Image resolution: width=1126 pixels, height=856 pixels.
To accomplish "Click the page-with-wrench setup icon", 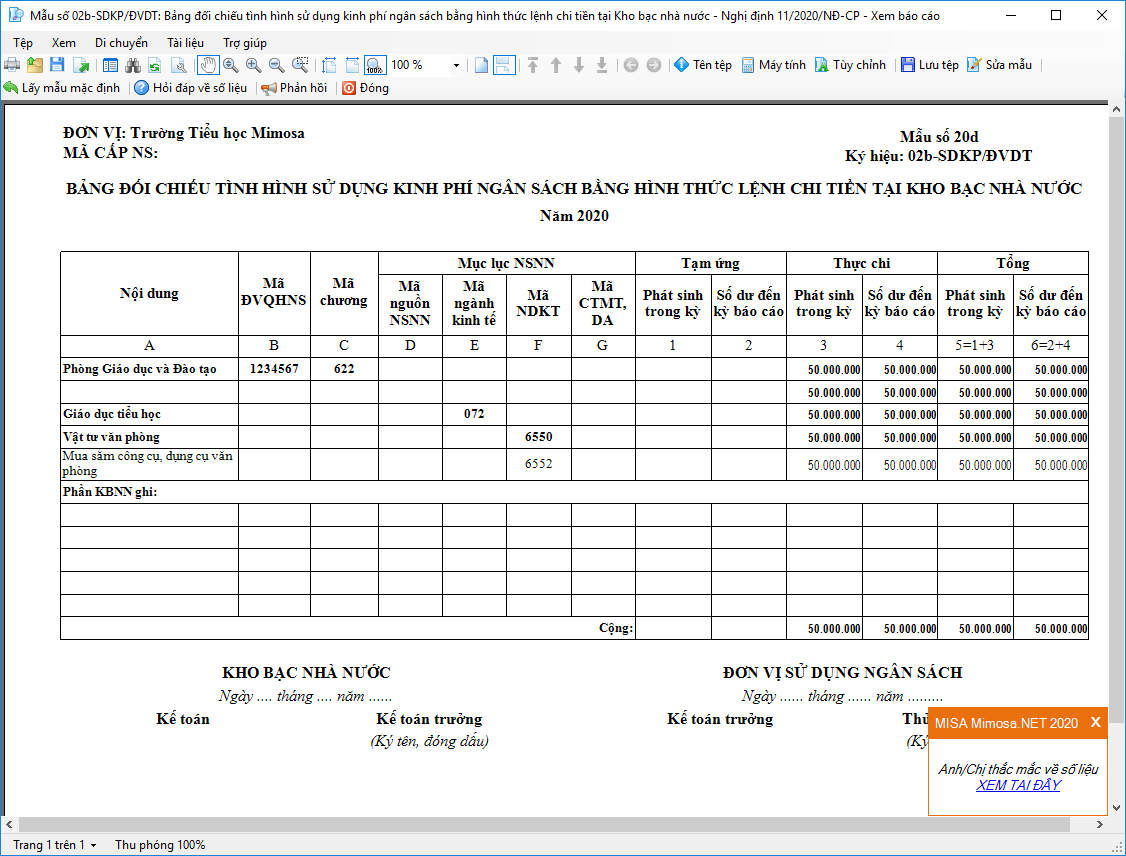I will coord(179,65).
